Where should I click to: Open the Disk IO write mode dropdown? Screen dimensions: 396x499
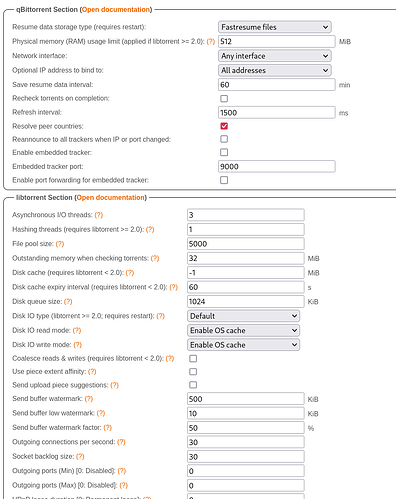pyautogui.click(x=243, y=345)
